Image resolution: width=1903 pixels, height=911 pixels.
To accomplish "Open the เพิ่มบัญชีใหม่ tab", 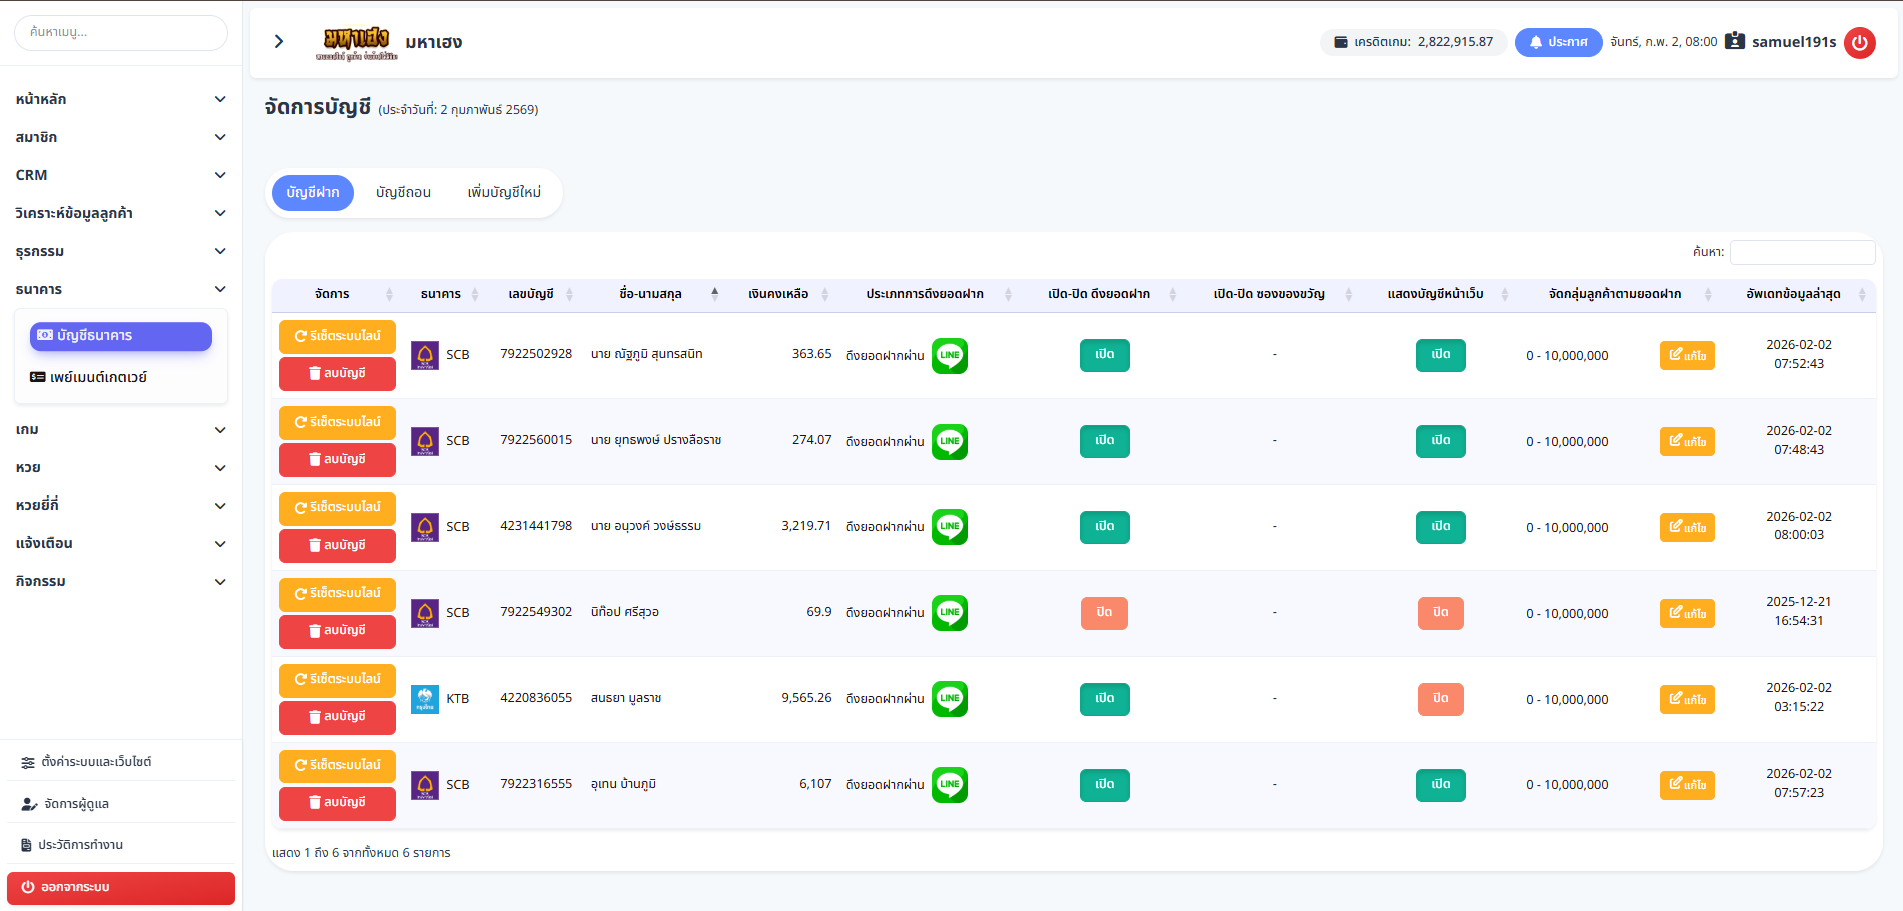I will (504, 192).
